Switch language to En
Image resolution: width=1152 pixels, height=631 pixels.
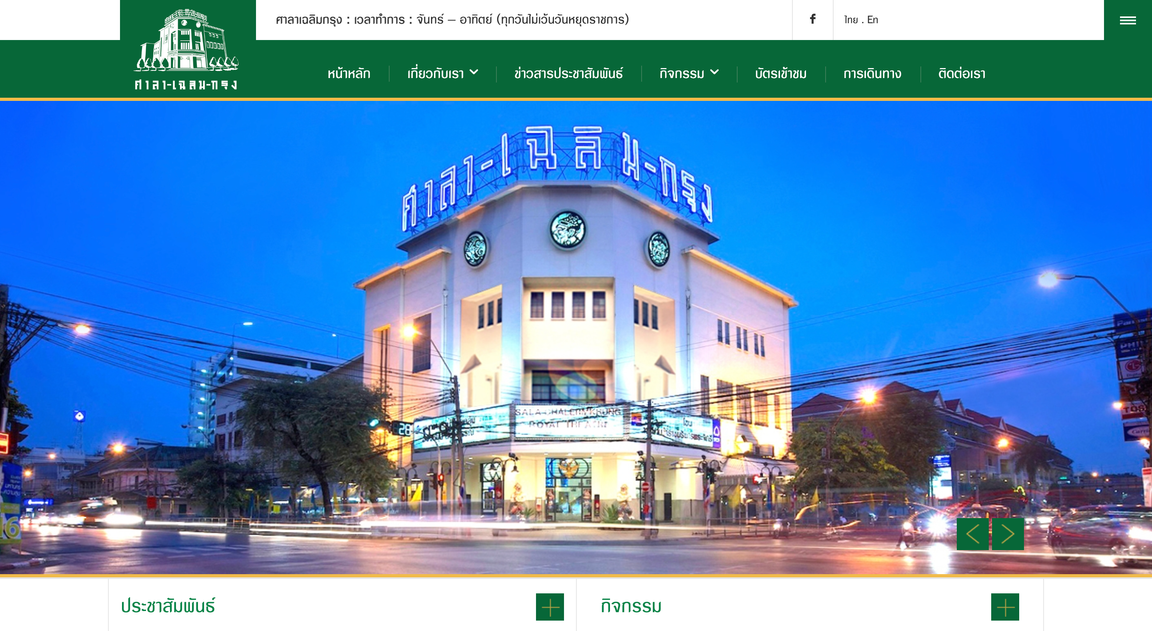click(872, 20)
